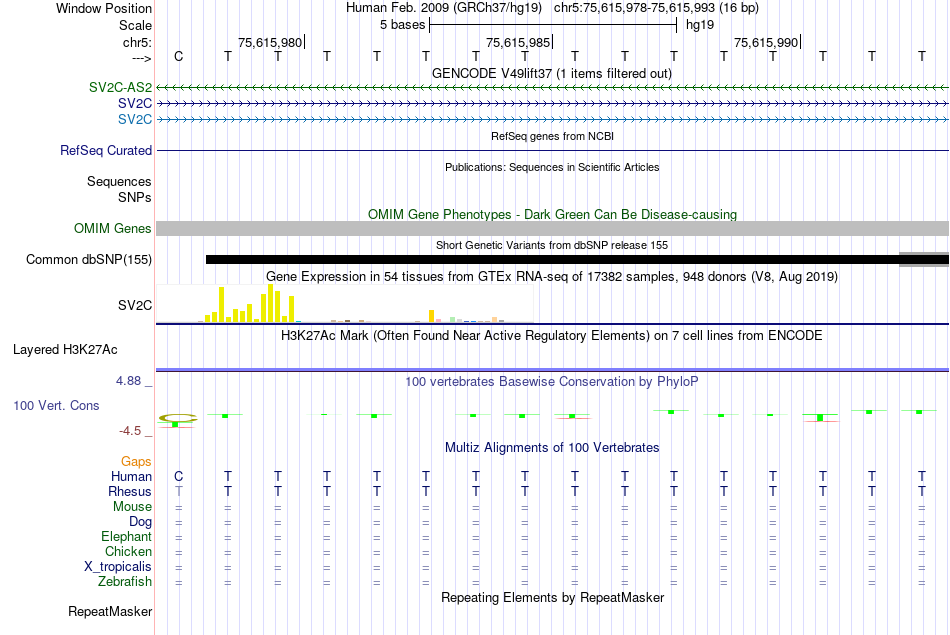This screenshot has width=950, height=635.
Task: Open the RefSeq Curated track label
Action: 105,150
